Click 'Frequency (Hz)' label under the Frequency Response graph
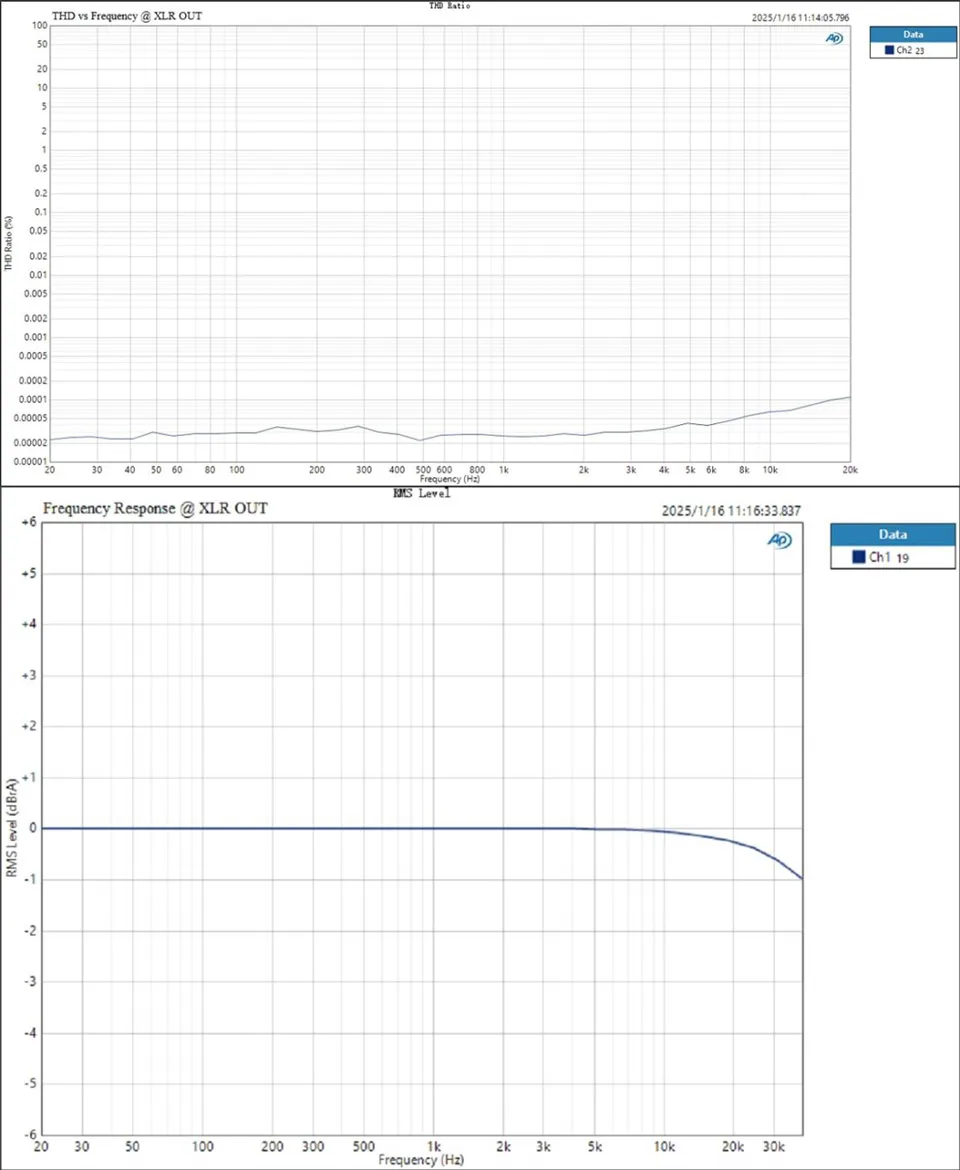The width and height of the screenshot is (960, 1170). 421,1160
